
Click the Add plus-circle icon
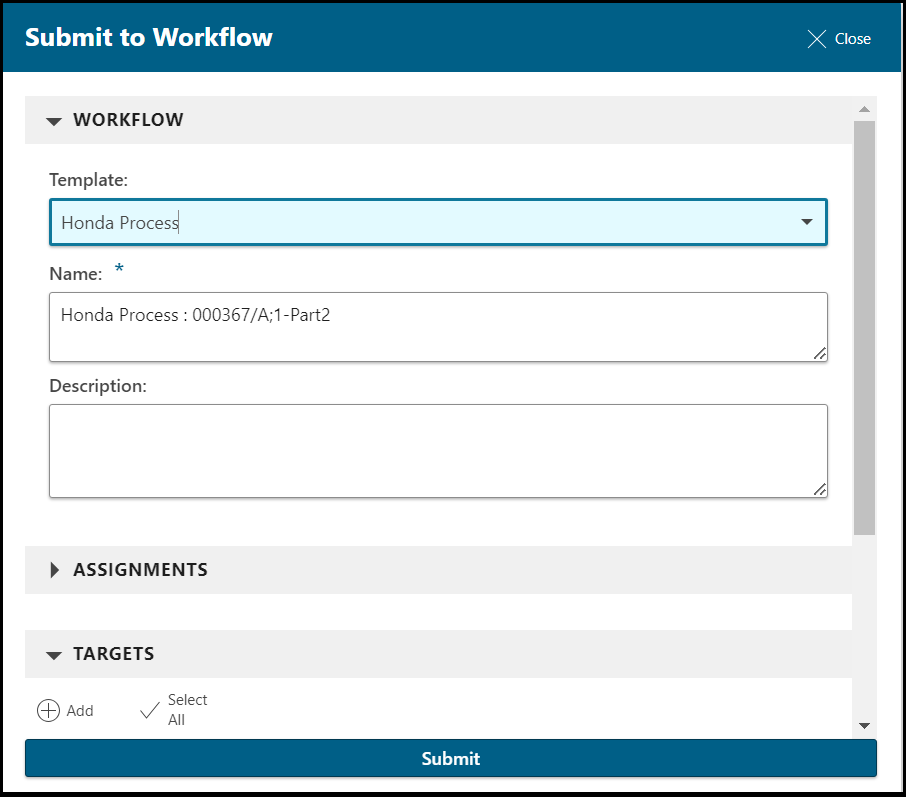tap(48, 711)
